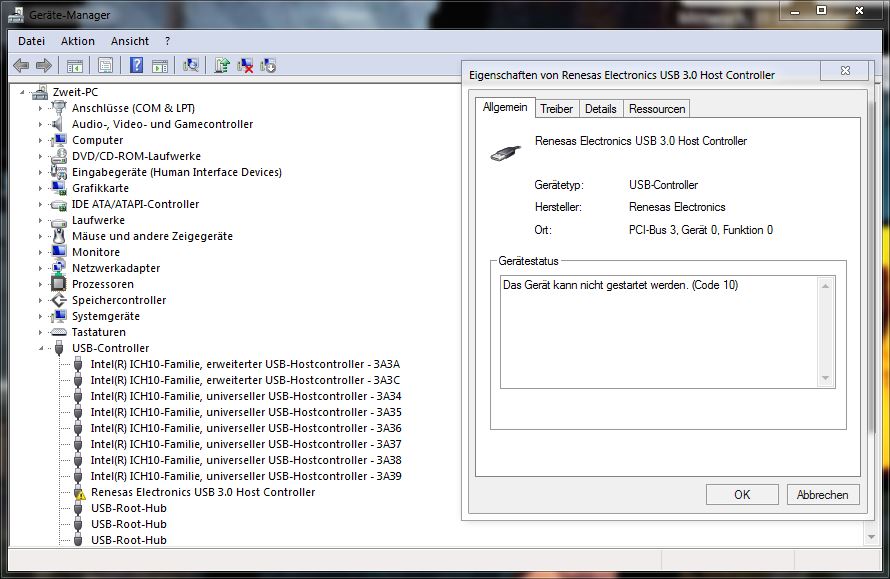The height and width of the screenshot is (579, 890).
Task: Switch to the Details tab
Action: (x=601, y=108)
